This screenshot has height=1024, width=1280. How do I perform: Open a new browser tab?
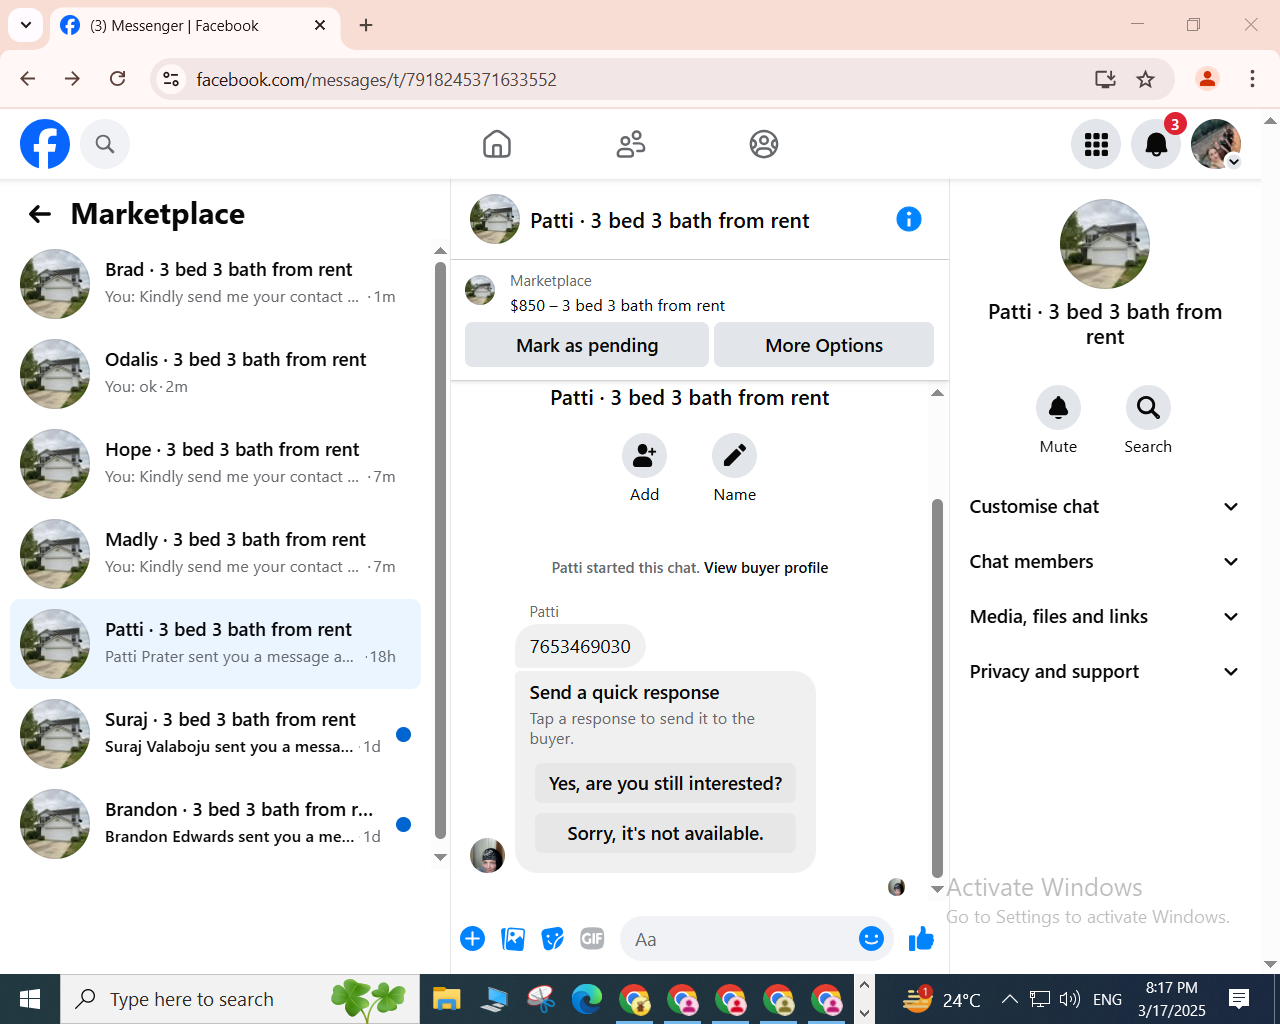pyautogui.click(x=366, y=25)
